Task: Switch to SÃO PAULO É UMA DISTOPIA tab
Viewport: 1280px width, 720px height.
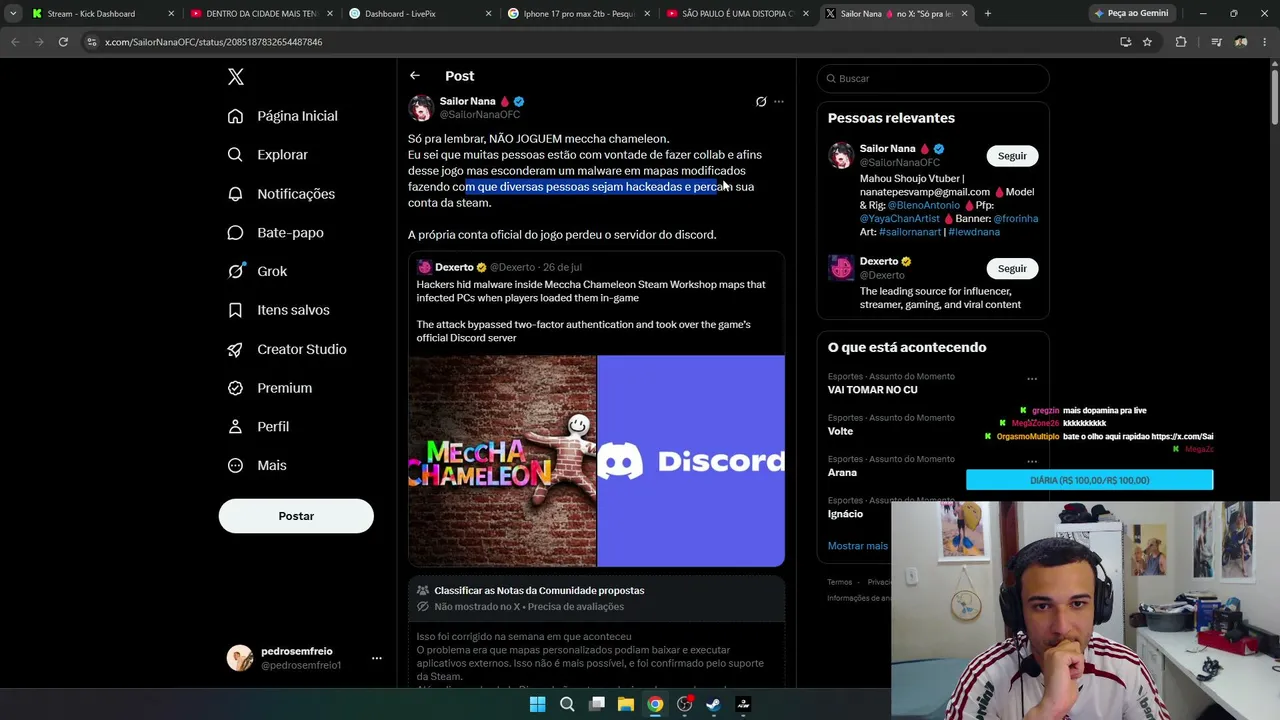Action: 737,14
